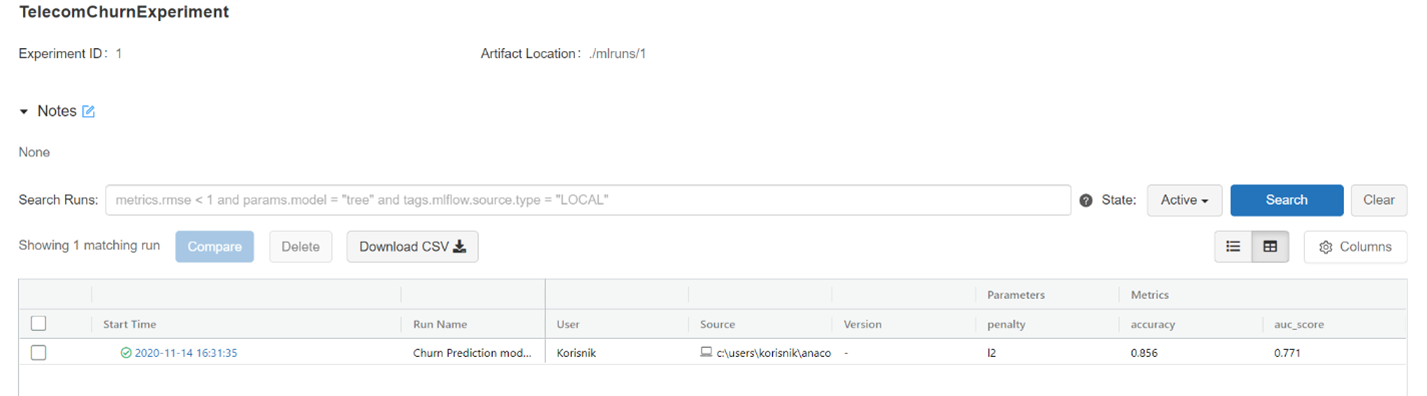Collapse the Notes section arrow

[24, 112]
